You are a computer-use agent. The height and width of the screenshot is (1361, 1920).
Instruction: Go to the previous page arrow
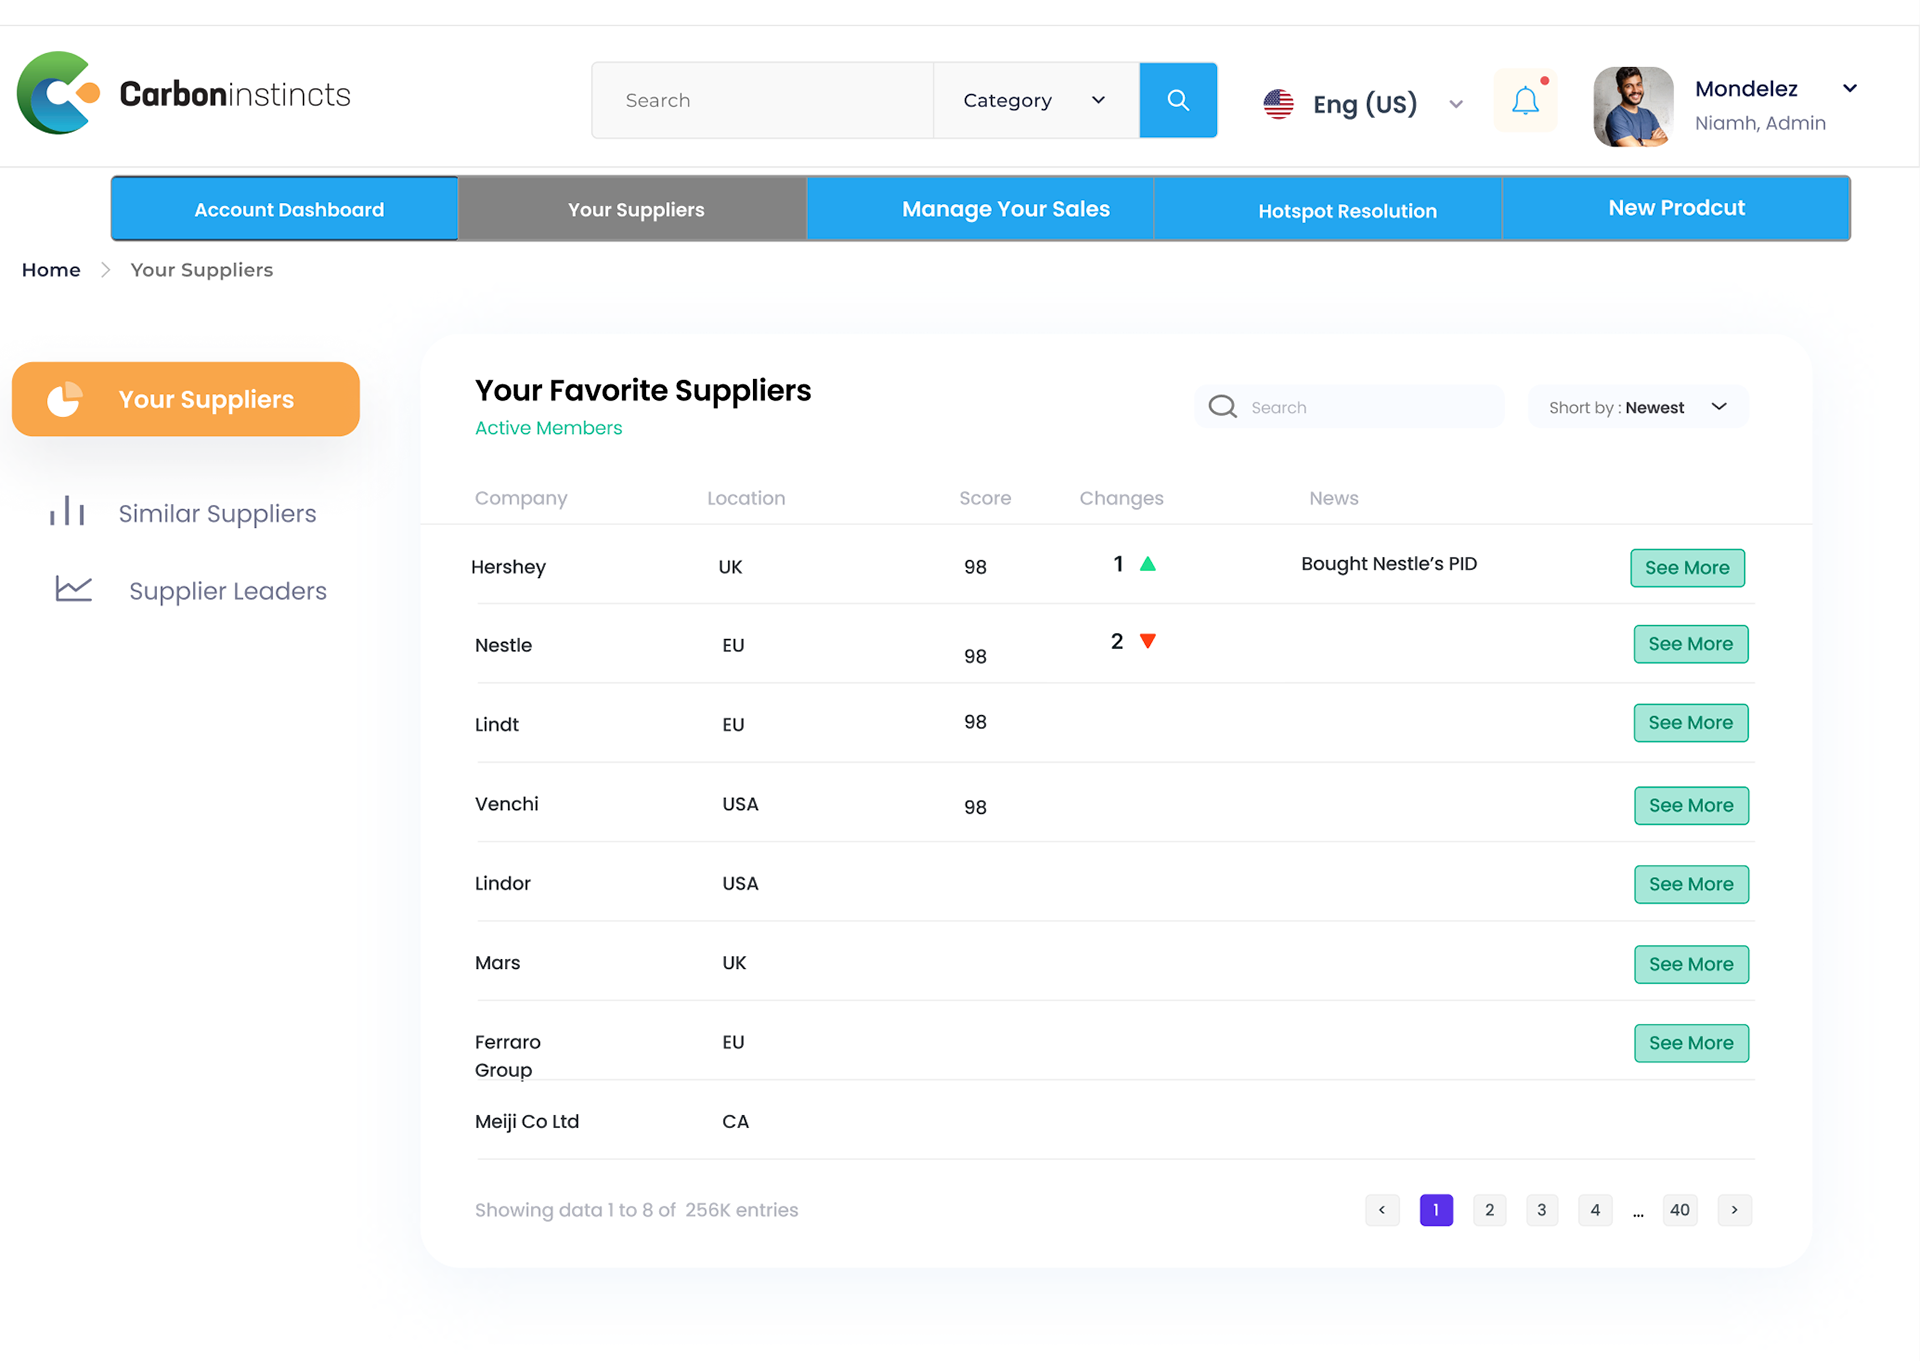click(1382, 1210)
